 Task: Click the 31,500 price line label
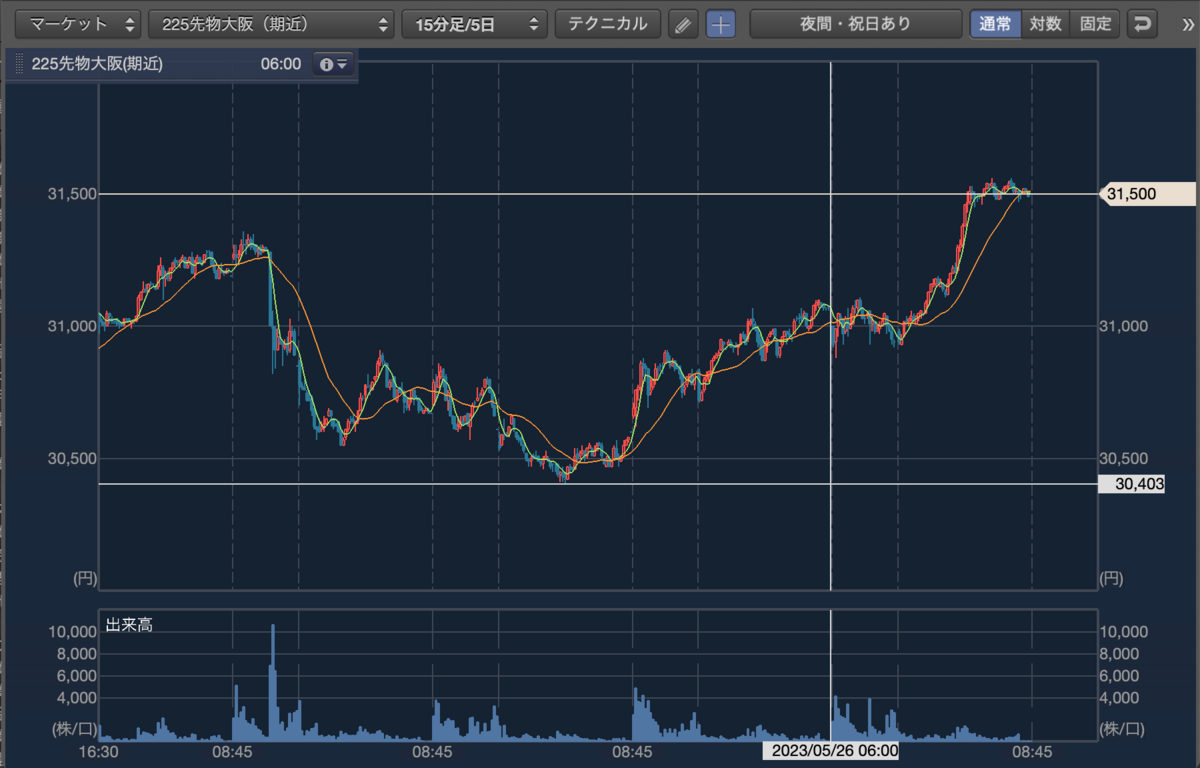1147,194
